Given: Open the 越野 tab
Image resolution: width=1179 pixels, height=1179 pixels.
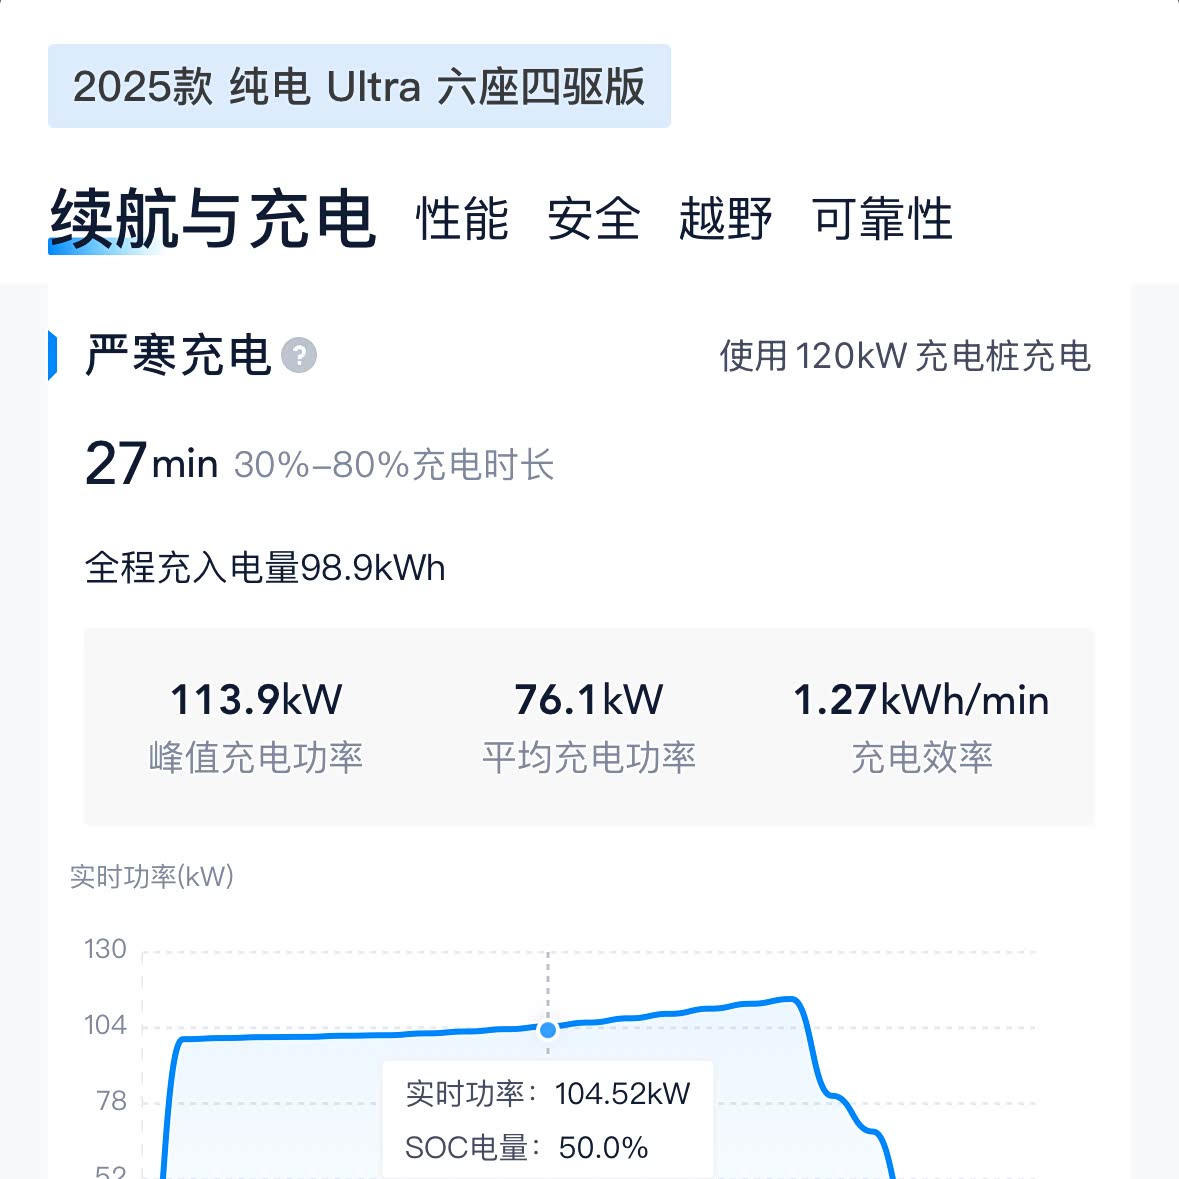Looking at the screenshot, I should 725,219.
